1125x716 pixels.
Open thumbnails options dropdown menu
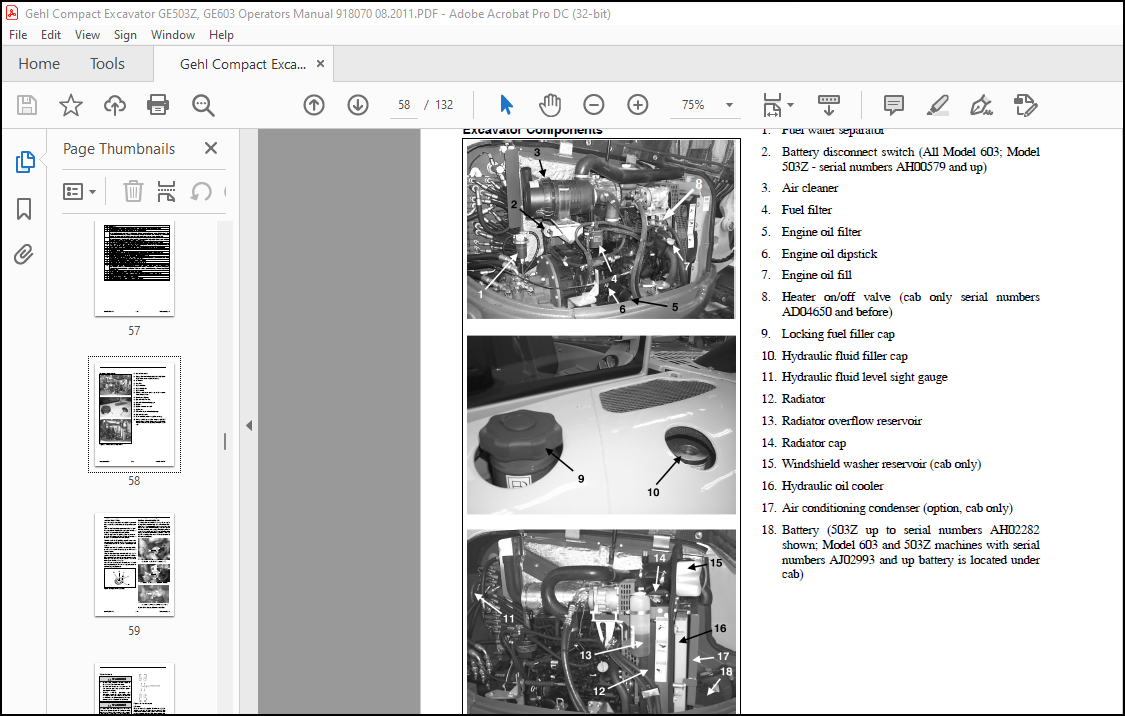coord(80,192)
